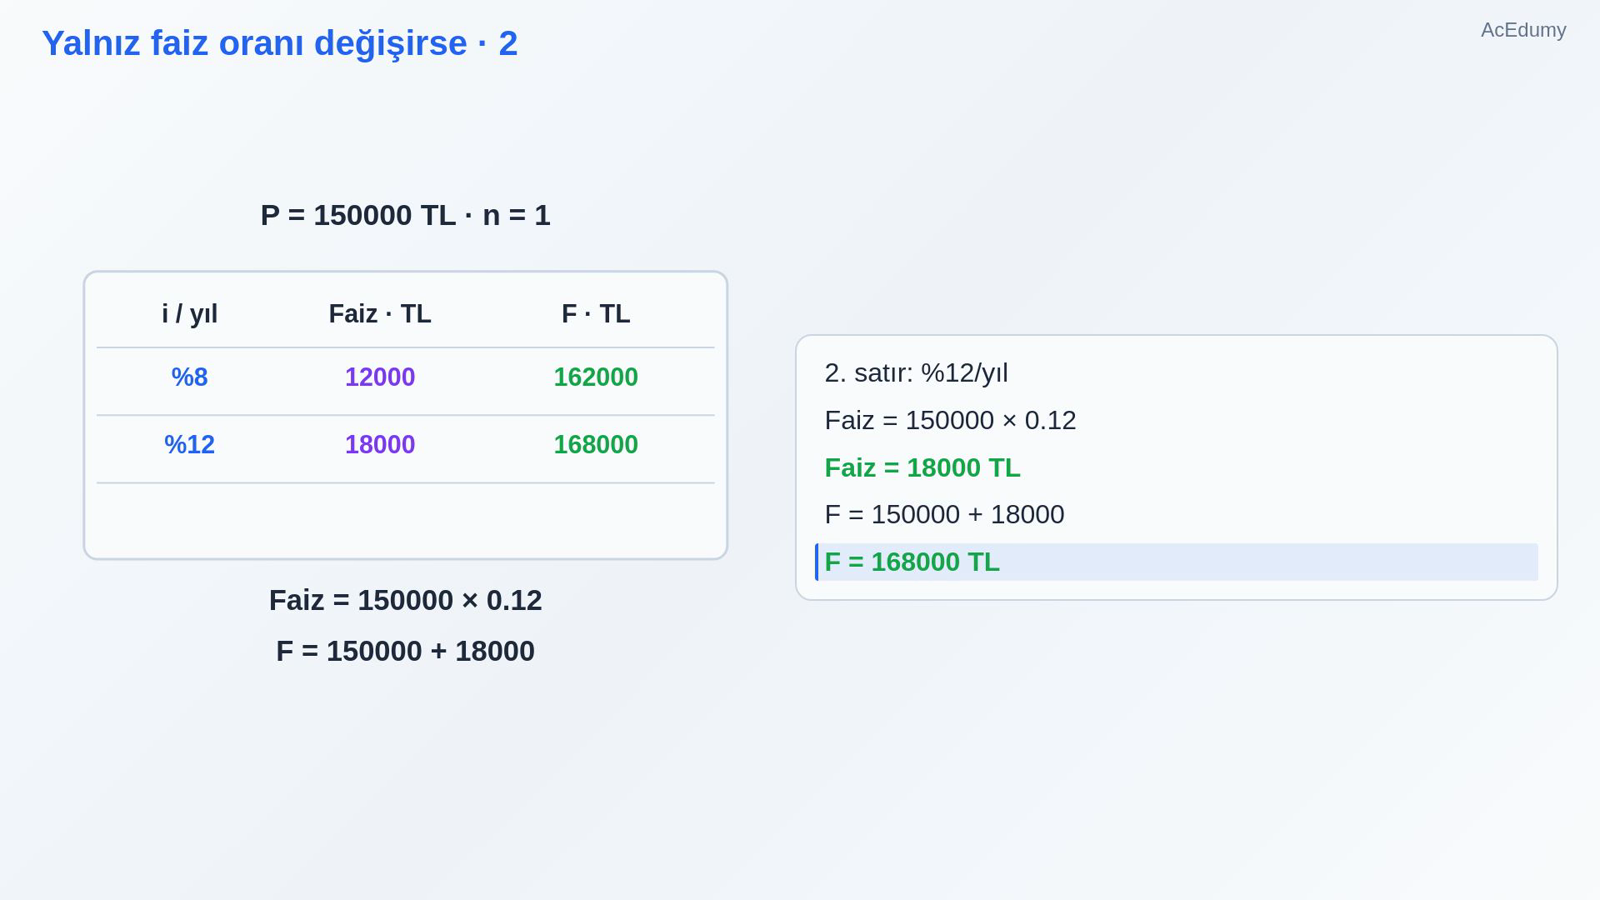This screenshot has height=900, width=1600.
Task: Select the "%8" rate cell
Action: click(x=190, y=377)
